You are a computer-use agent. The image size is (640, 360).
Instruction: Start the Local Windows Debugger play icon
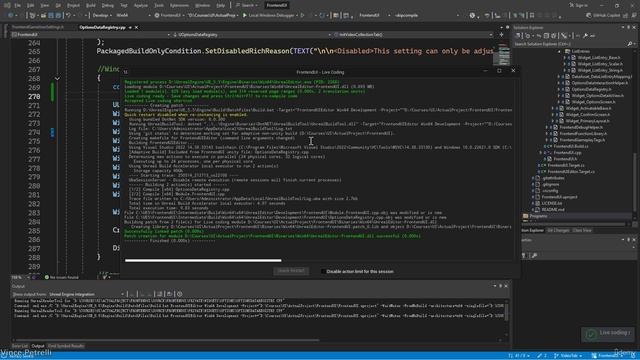click(x=245, y=16)
